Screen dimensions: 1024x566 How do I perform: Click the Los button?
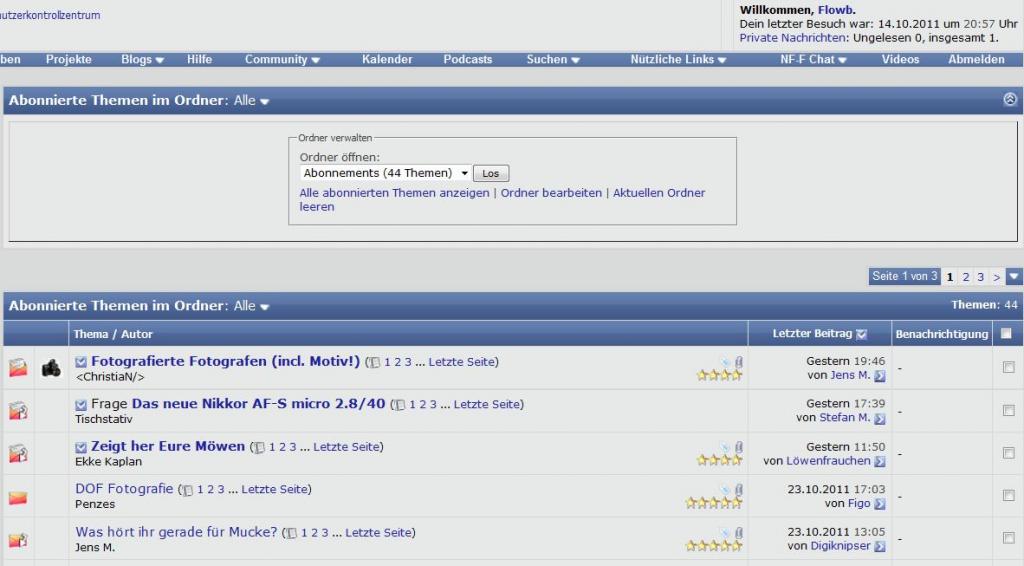pos(490,174)
